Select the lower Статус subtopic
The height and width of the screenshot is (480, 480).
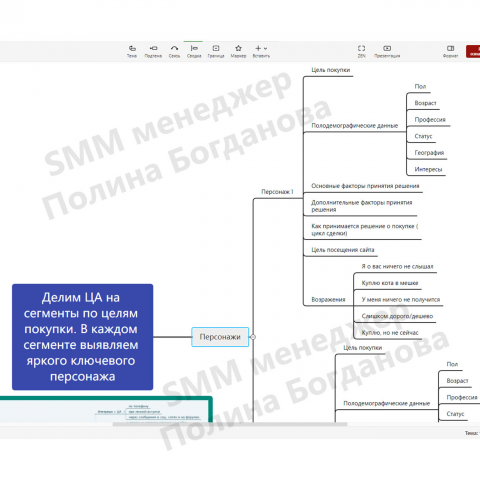pyautogui.click(x=455, y=414)
